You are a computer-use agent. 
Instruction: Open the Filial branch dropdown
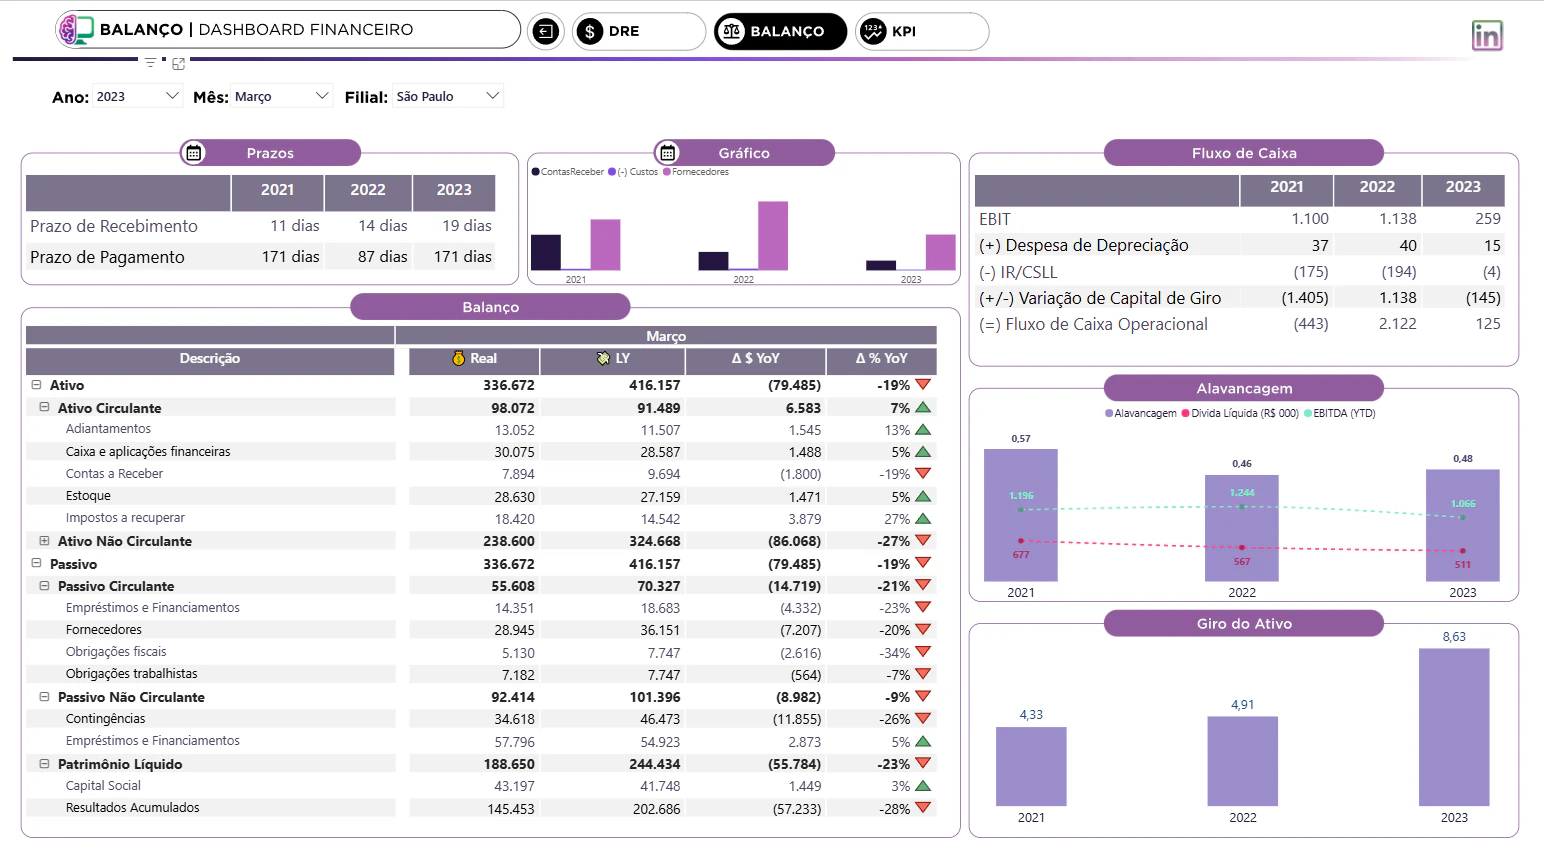click(x=448, y=96)
